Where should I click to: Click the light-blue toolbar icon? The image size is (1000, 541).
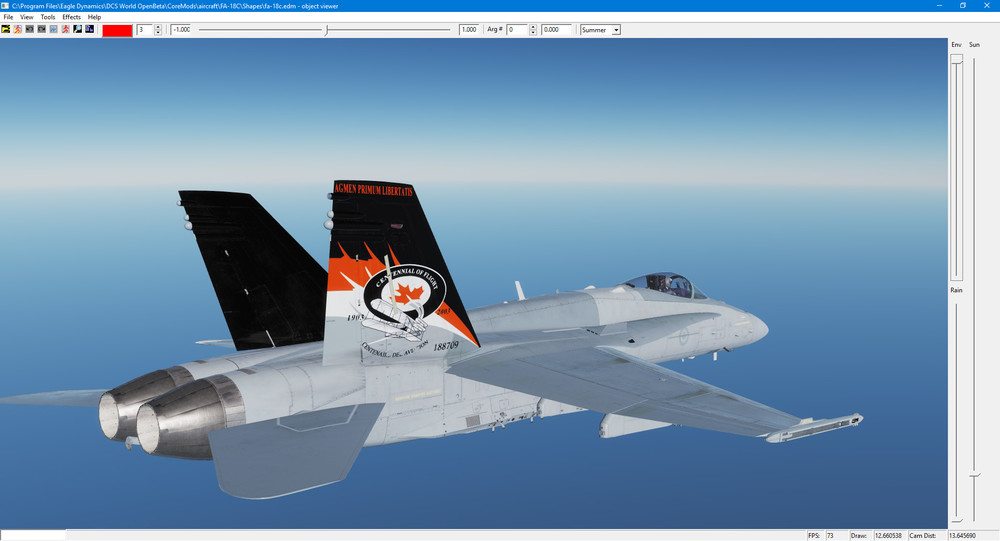(54, 29)
